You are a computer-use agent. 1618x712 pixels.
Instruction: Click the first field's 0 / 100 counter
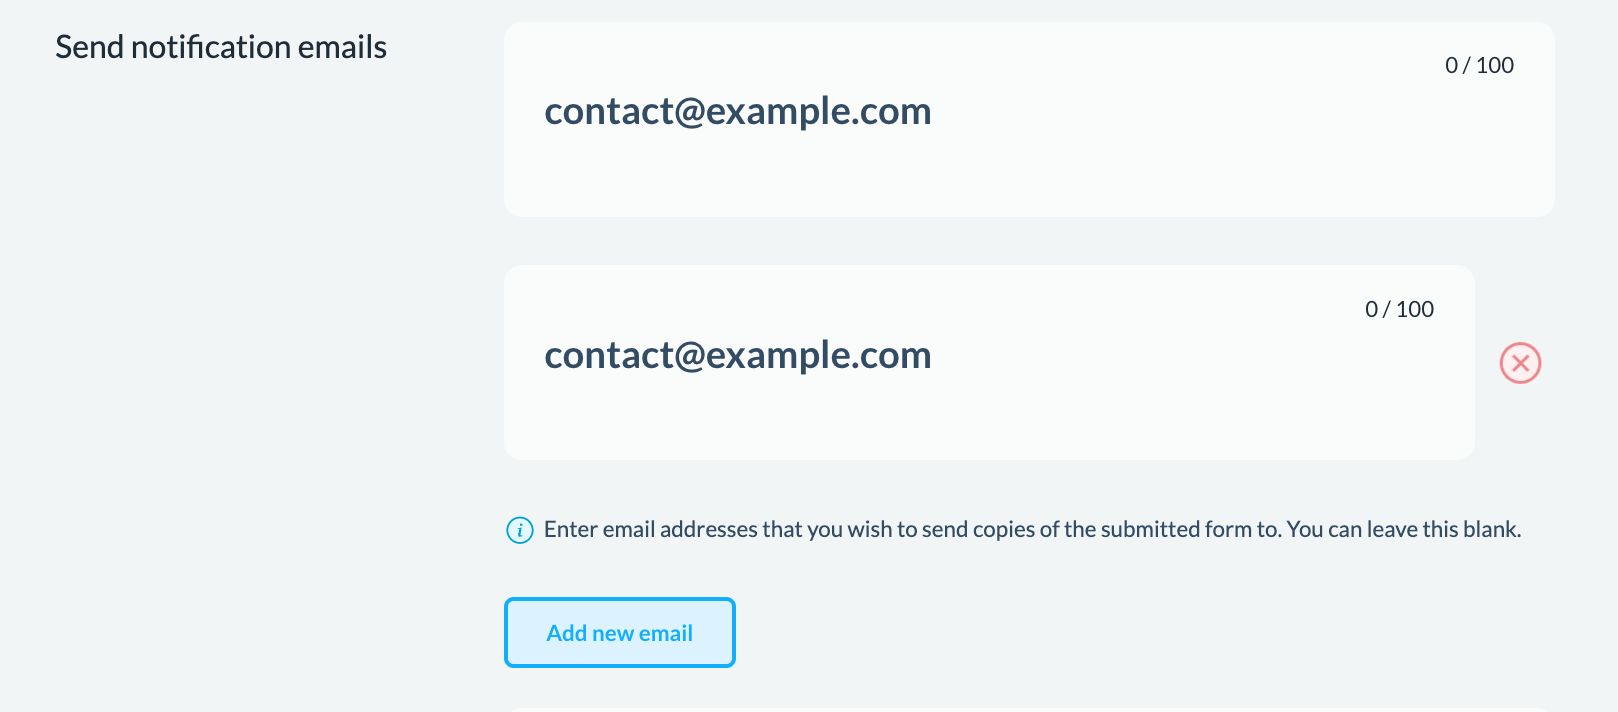(1479, 66)
